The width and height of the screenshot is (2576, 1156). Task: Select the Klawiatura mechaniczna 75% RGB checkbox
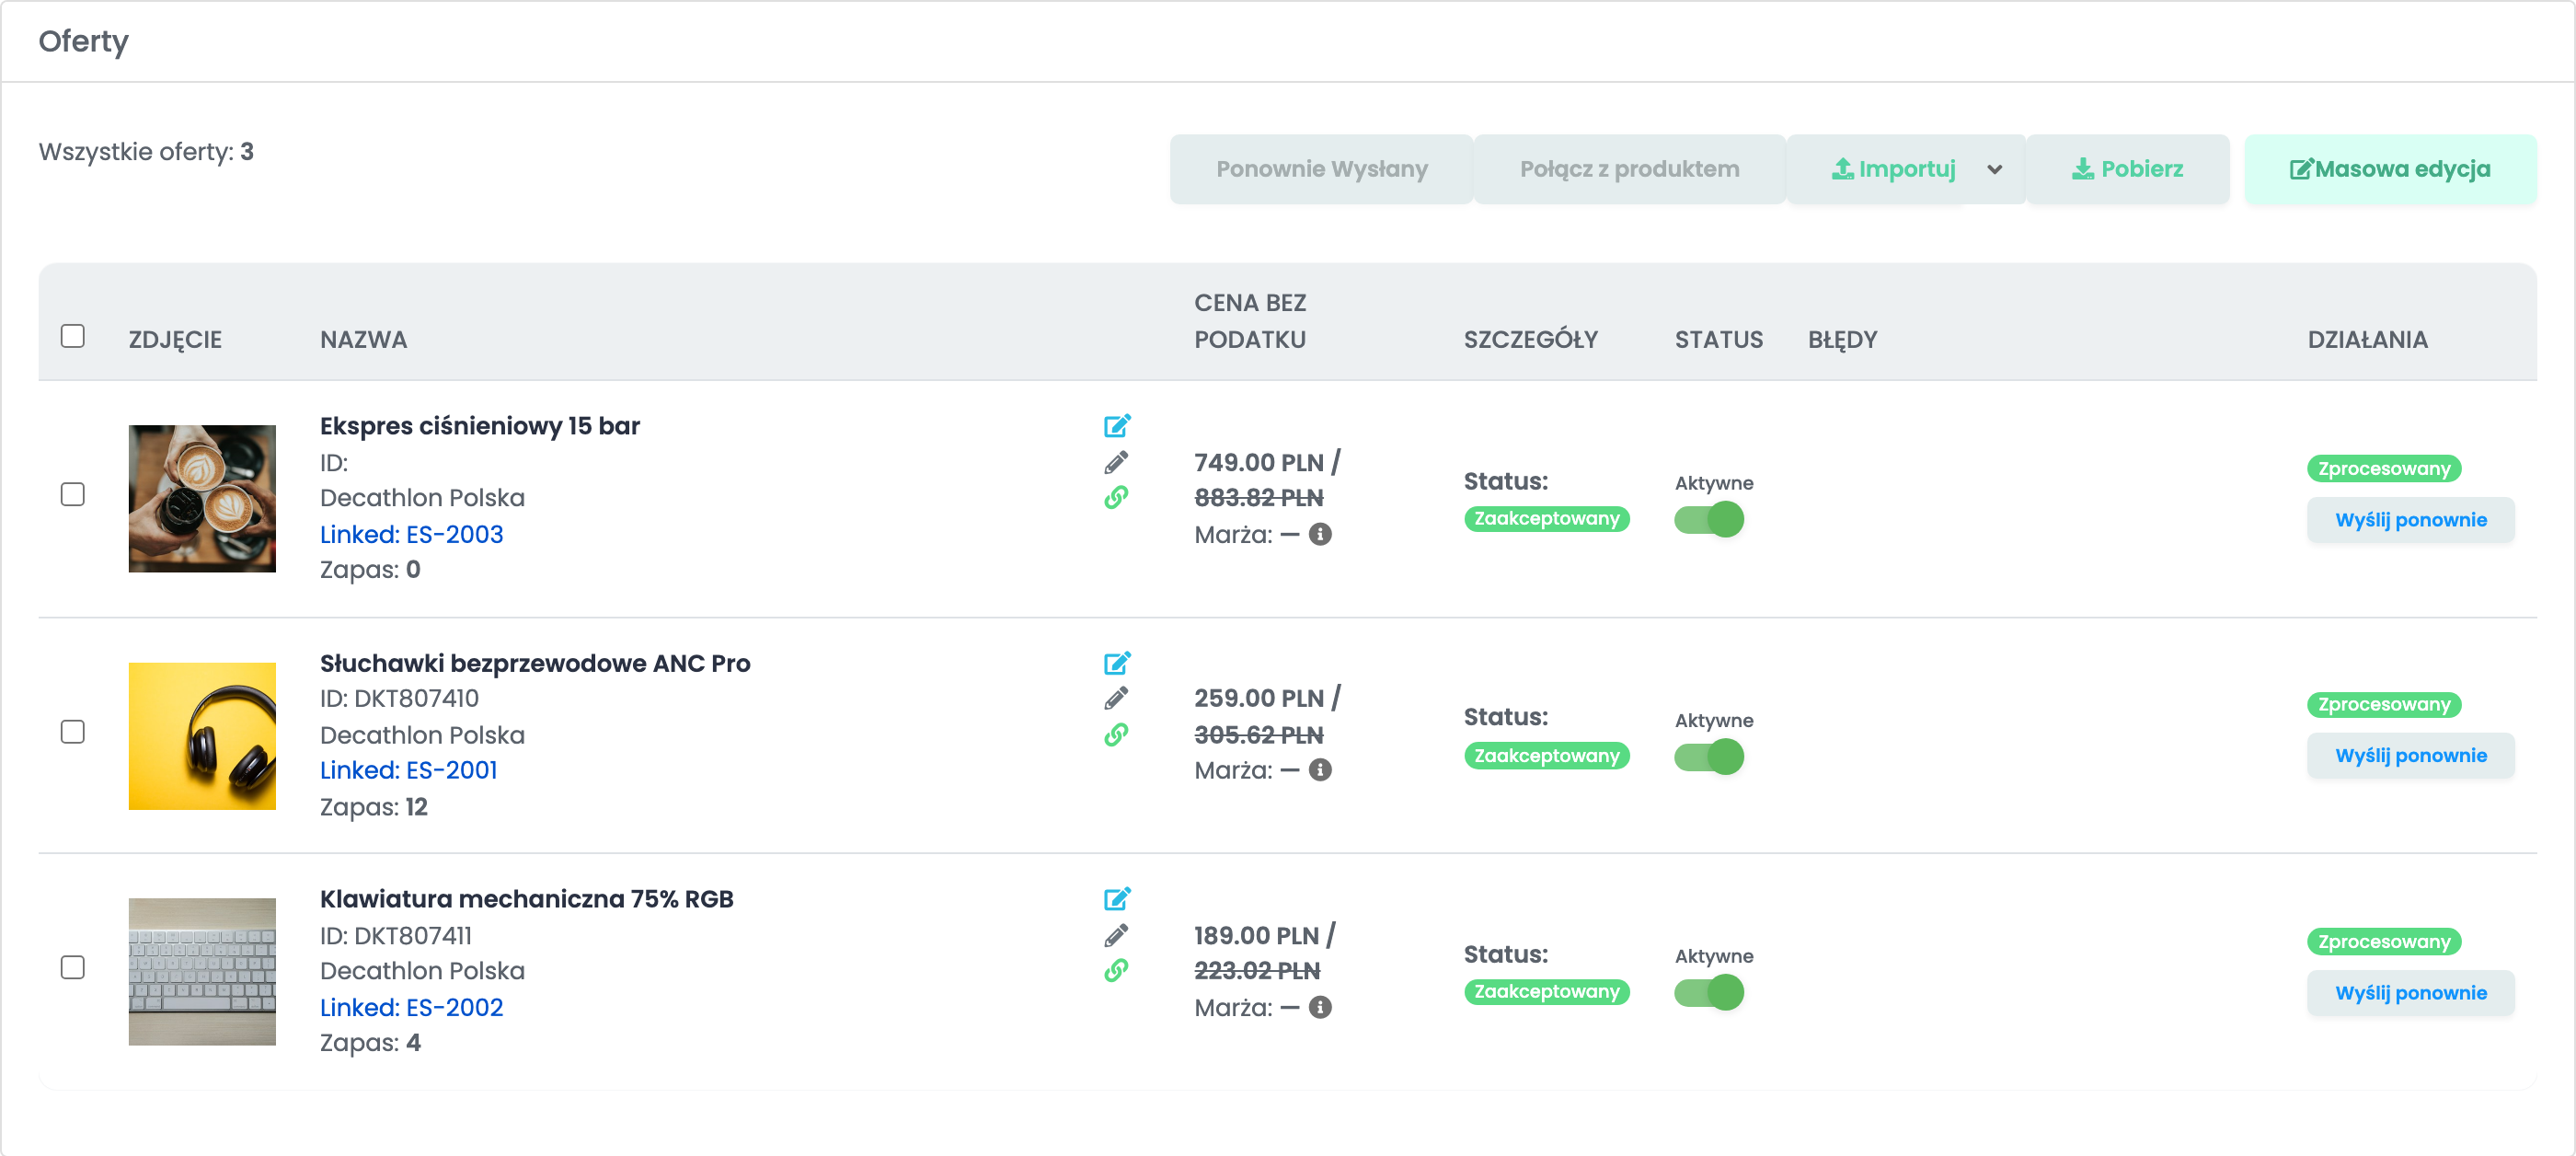73,968
